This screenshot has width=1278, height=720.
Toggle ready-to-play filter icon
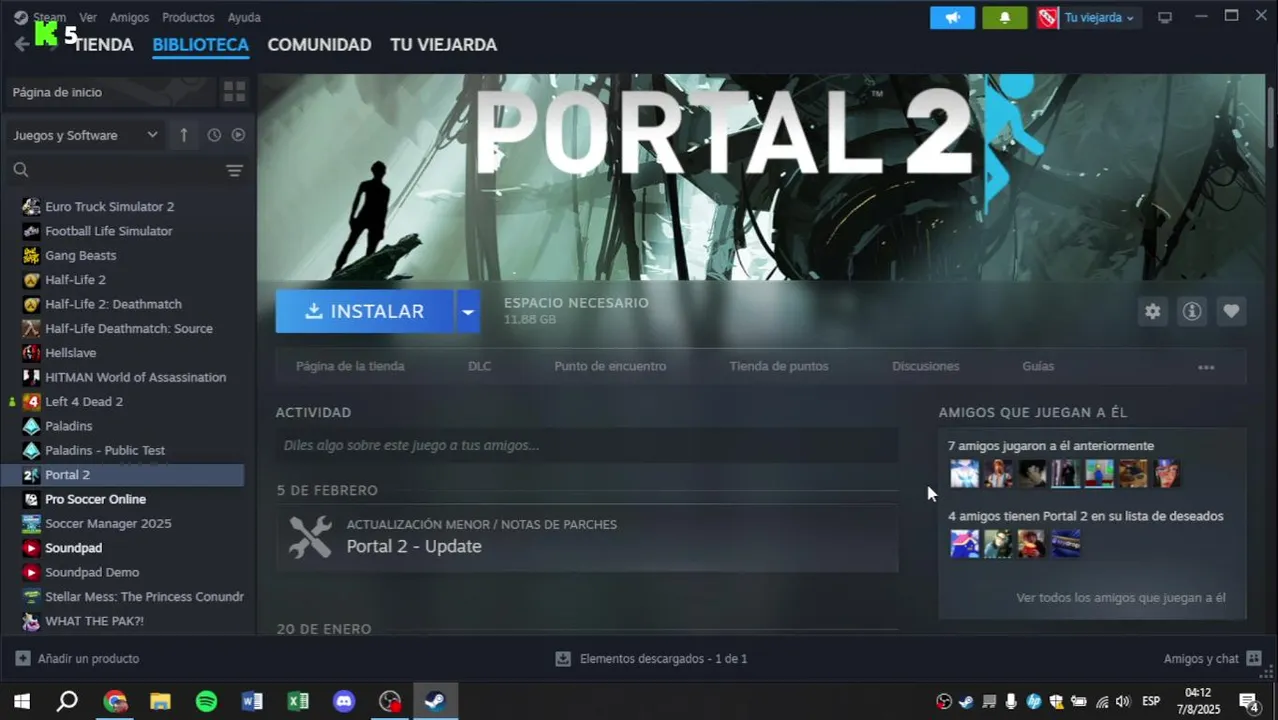(238, 135)
